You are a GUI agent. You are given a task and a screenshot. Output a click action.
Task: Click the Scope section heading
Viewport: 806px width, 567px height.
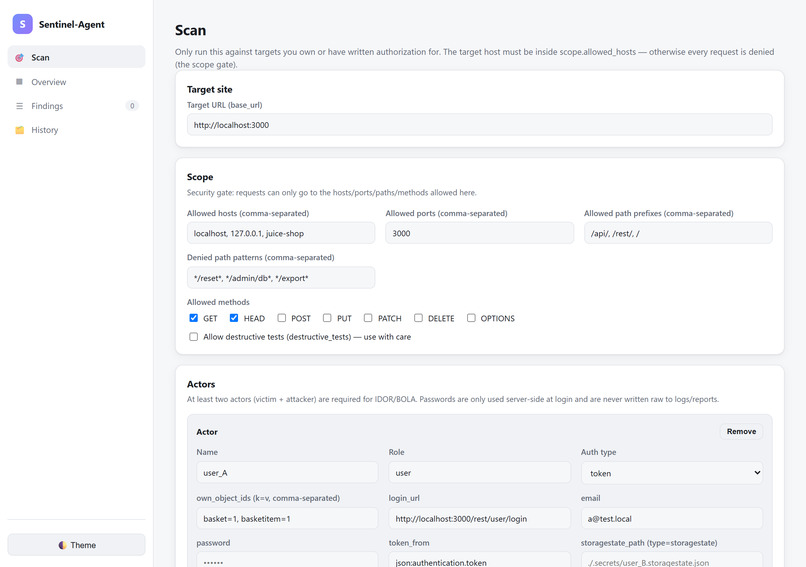click(200, 177)
